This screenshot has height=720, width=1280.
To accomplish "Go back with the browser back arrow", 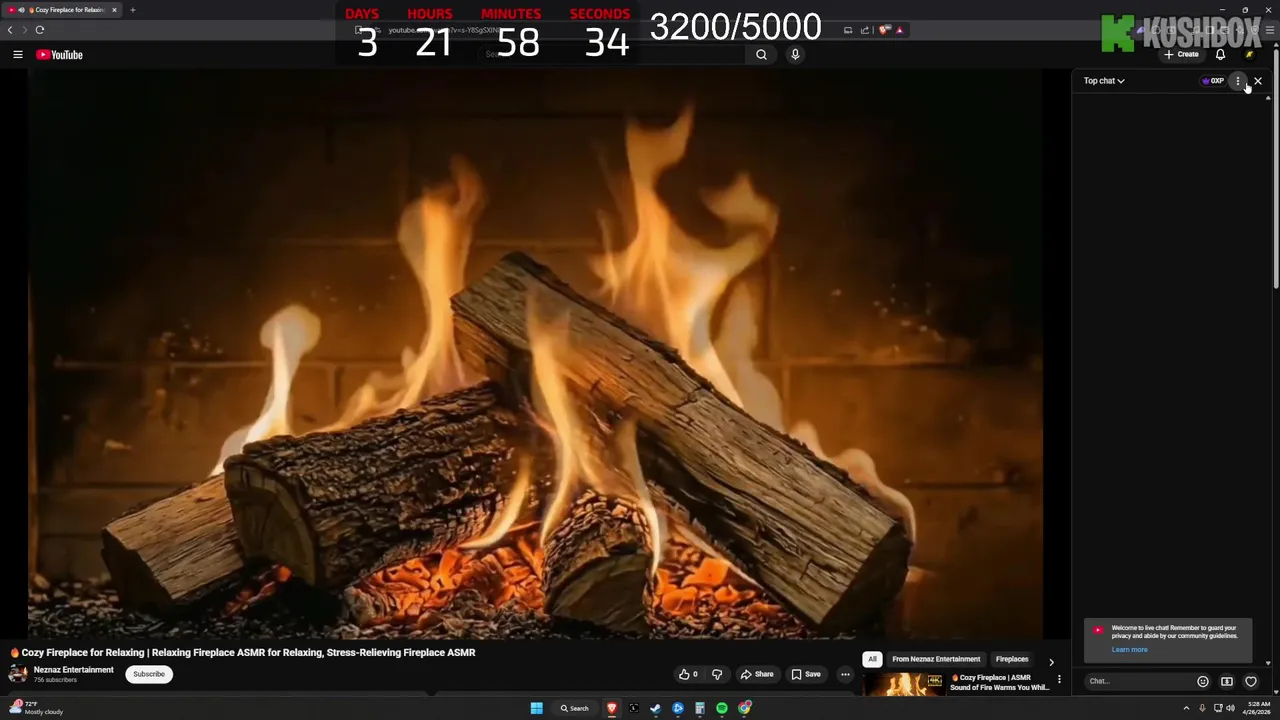I will pyautogui.click(x=10, y=30).
